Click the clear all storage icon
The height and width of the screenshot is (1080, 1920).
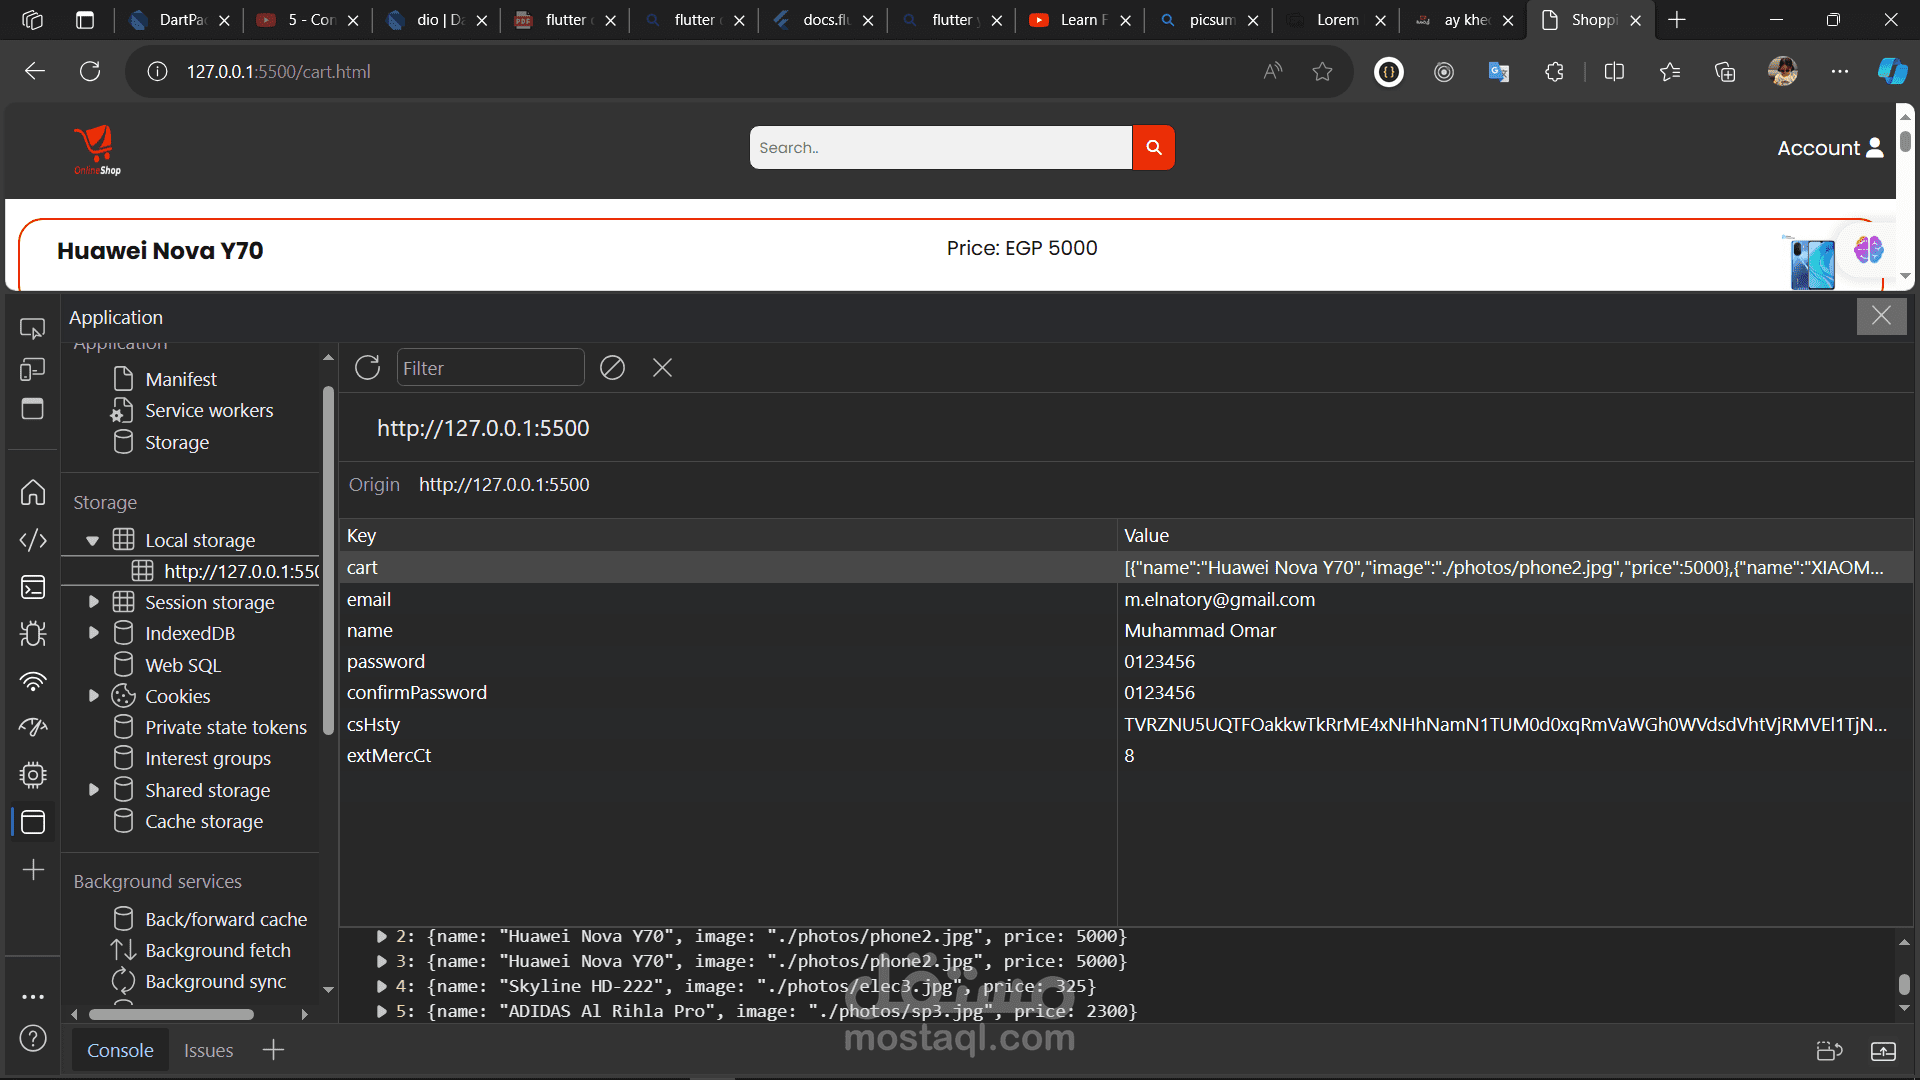click(612, 368)
